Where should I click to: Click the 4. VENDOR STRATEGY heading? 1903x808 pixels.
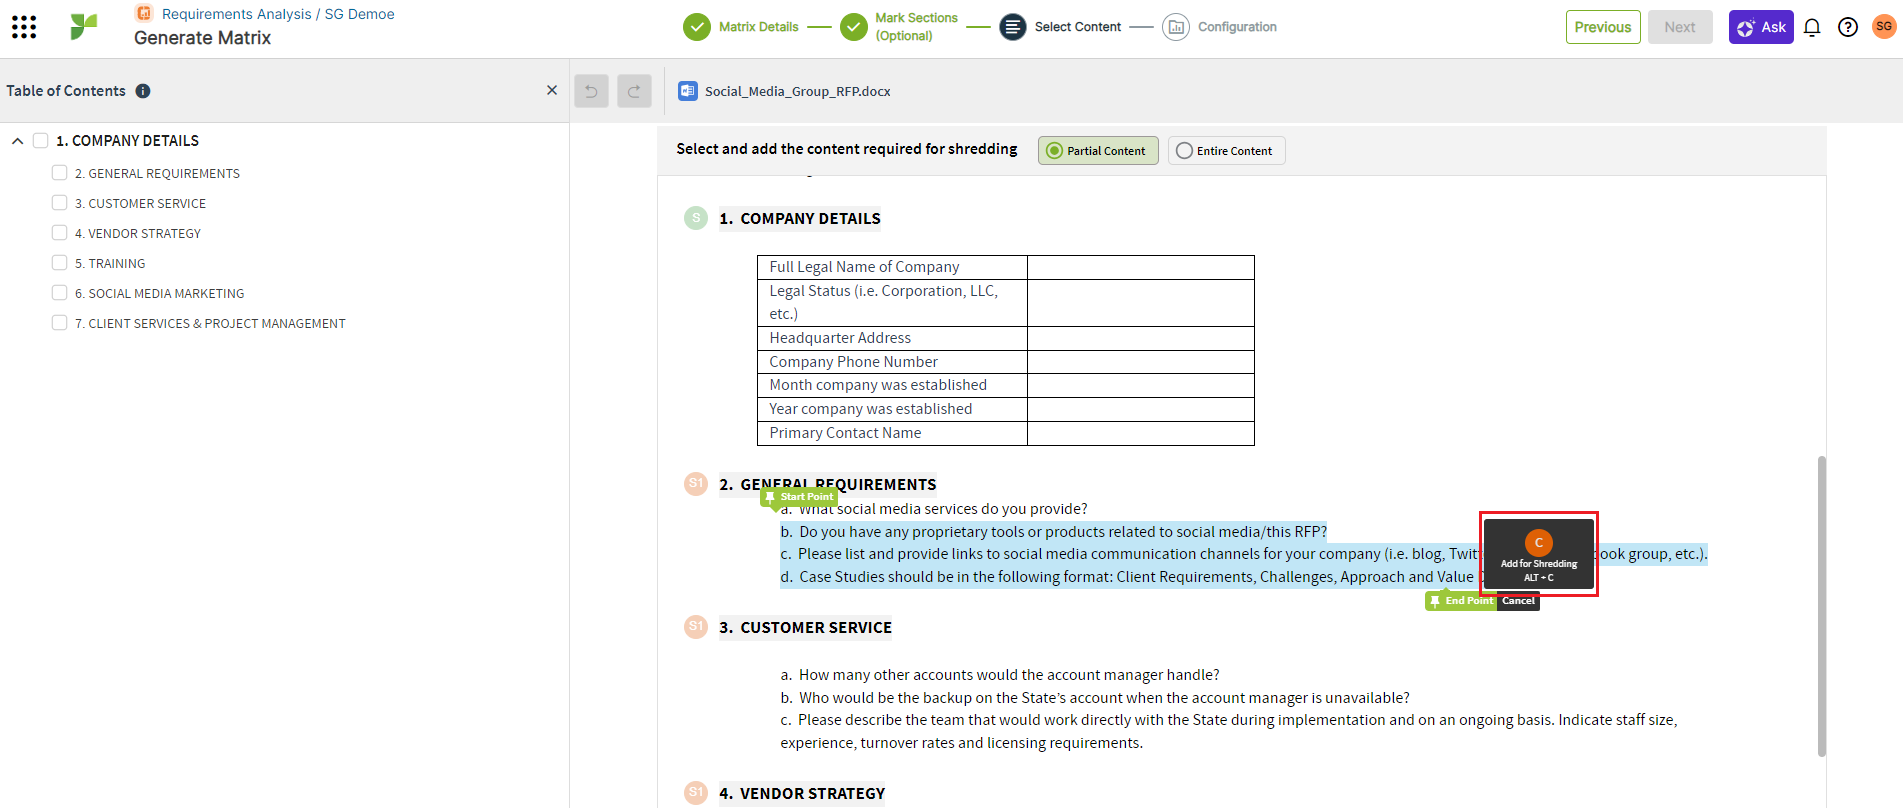tap(802, 794)
